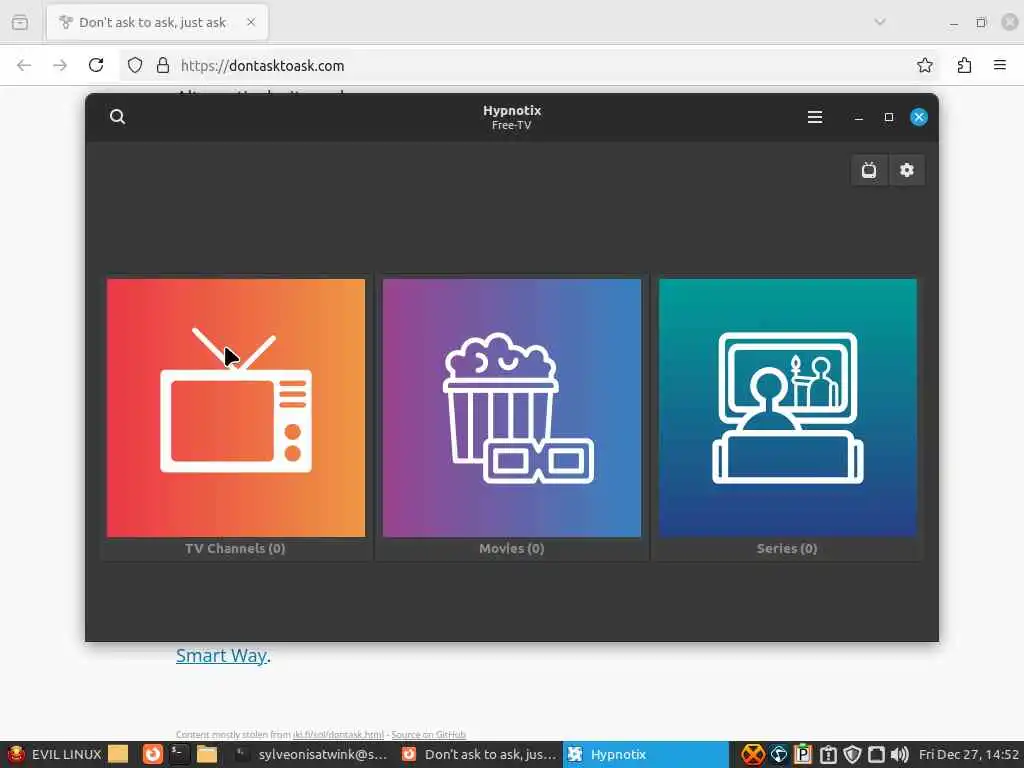Open the volume control tray icon
The height and width of the screenshot is (768, 1024).
900,755
